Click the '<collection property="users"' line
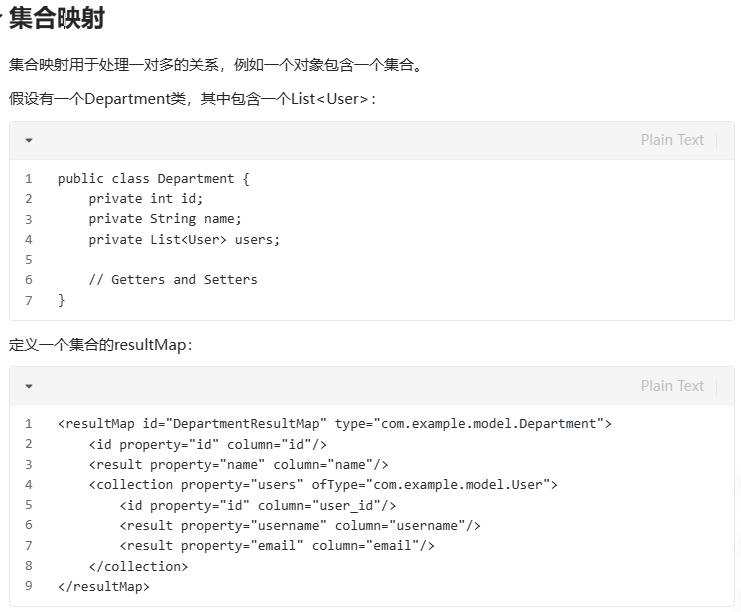Image resolution: width=741 pixels, height=612 pixels. pos(323,485)
